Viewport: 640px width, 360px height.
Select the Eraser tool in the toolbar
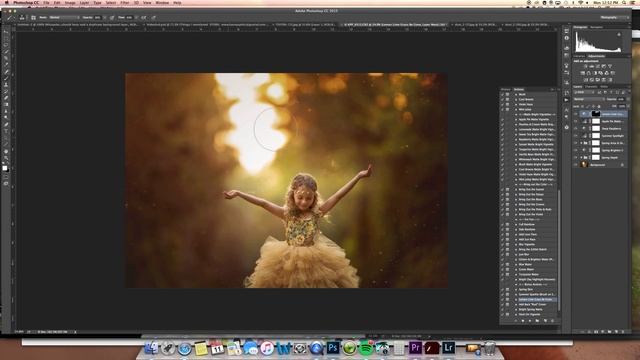6,98
